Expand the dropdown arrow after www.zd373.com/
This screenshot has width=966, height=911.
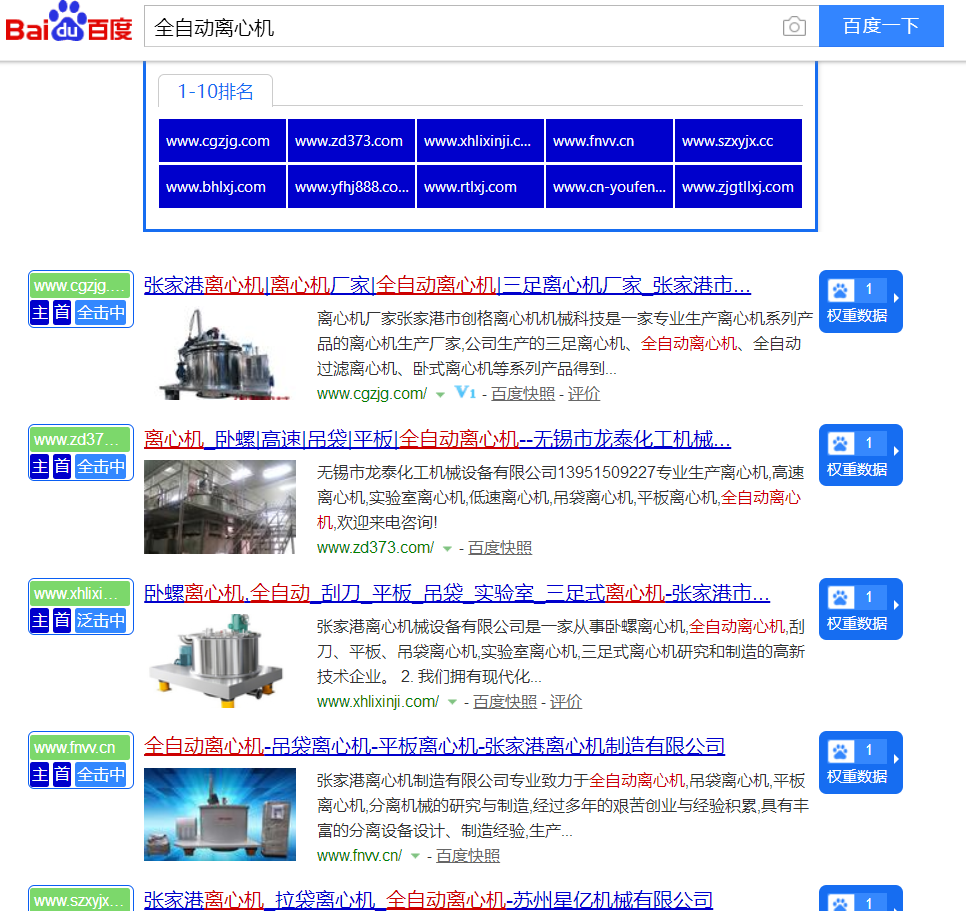pos(447,549)
